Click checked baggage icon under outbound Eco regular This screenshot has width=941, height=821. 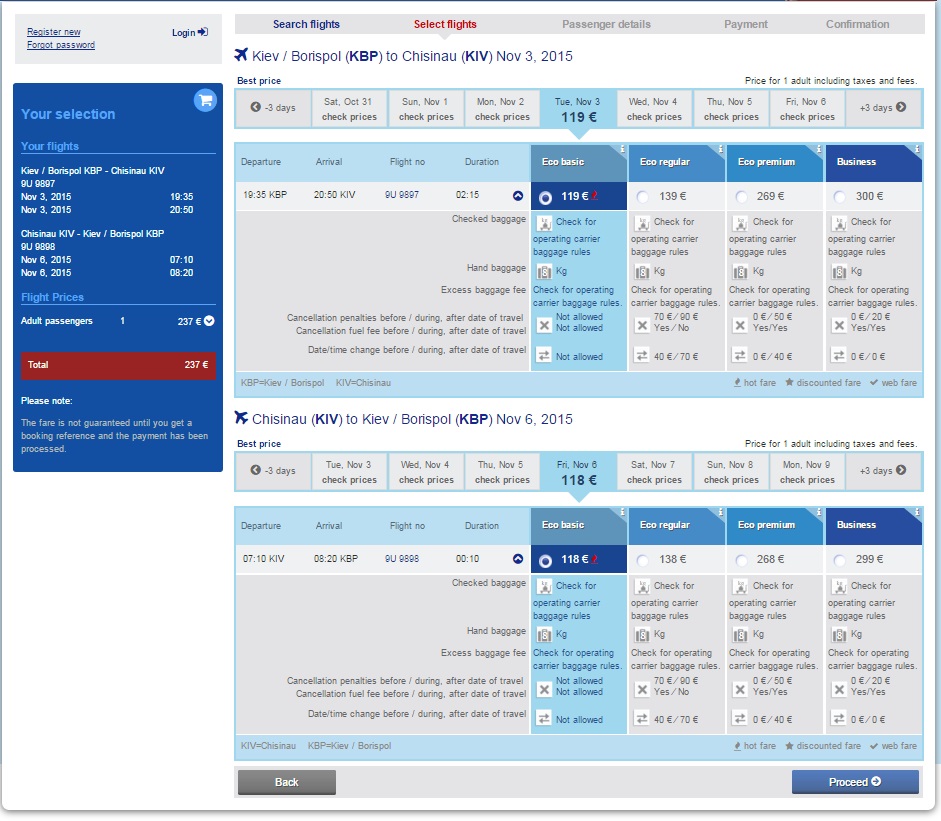click(643, 223)
